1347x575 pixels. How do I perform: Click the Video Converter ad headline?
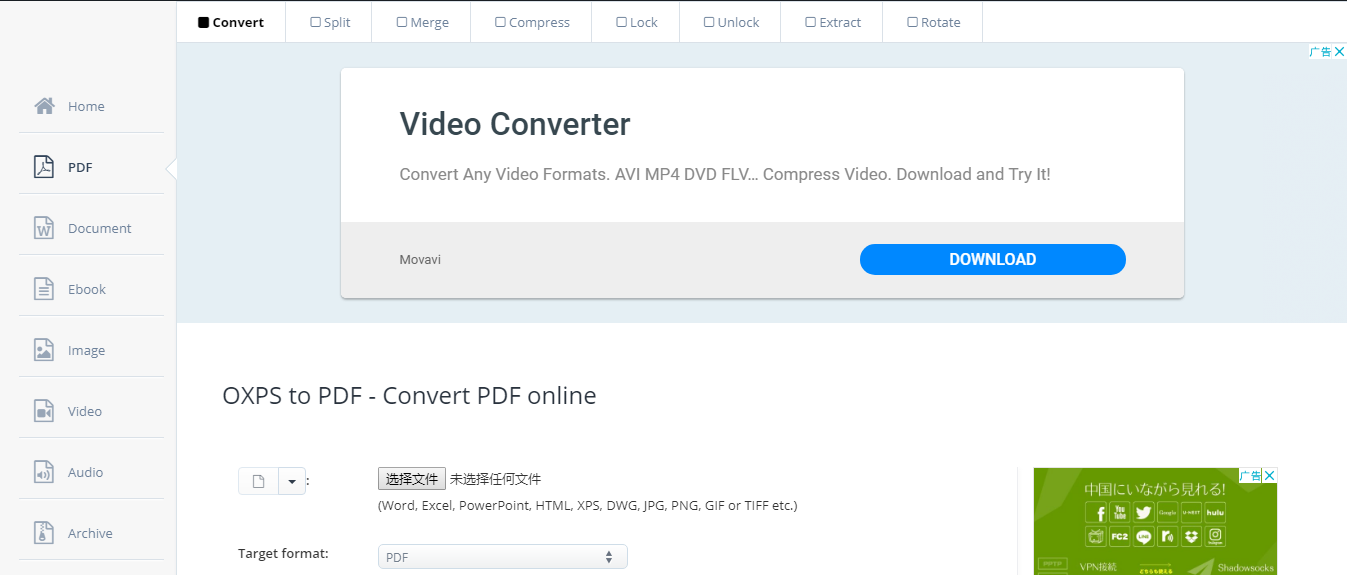[x=515, y=124]
